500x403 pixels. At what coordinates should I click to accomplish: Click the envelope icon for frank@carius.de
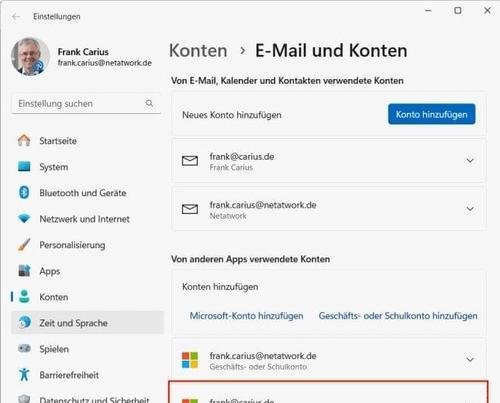(190, 161)
